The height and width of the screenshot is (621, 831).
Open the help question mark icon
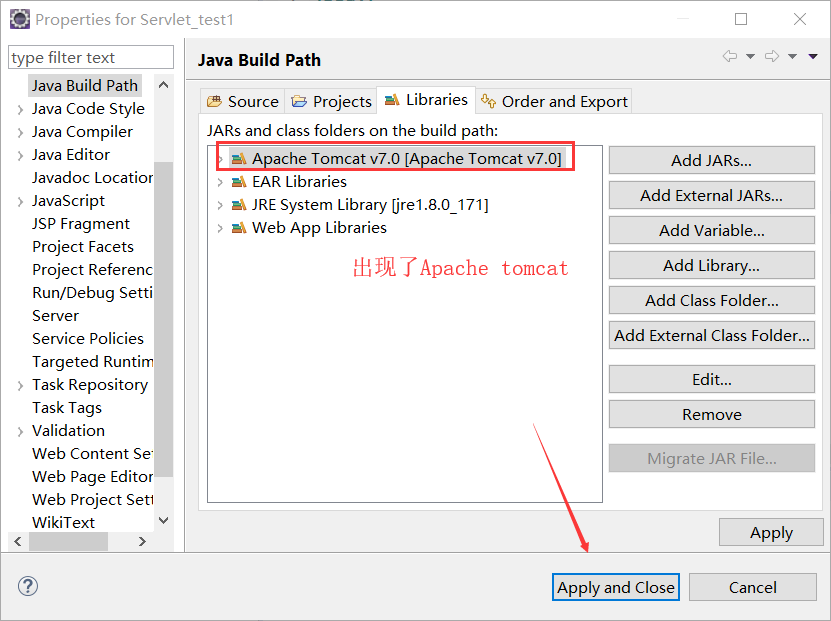28,586
